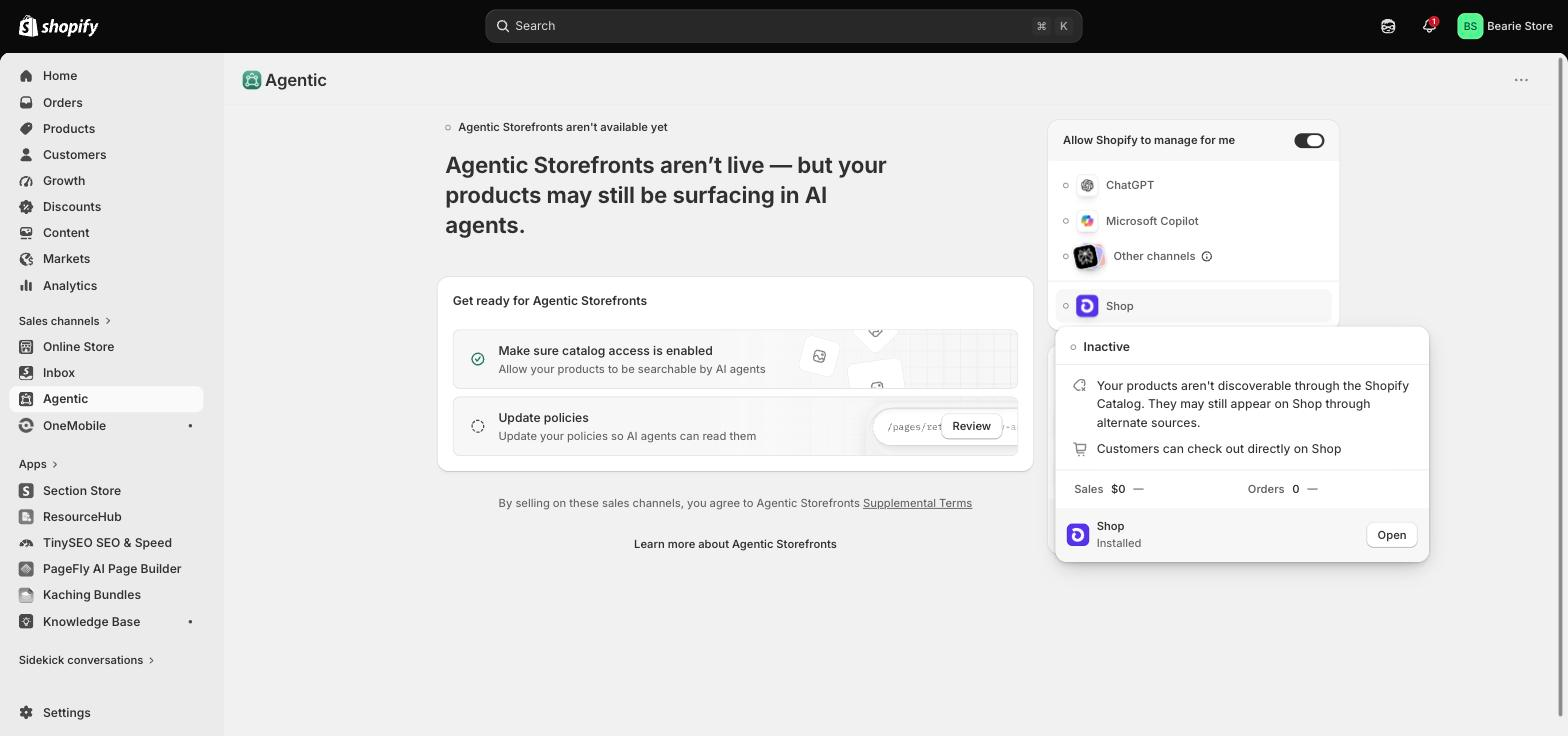The image size is (1568, 736).
Task: Click the Settings gear icon
Action: pos(26,712)
